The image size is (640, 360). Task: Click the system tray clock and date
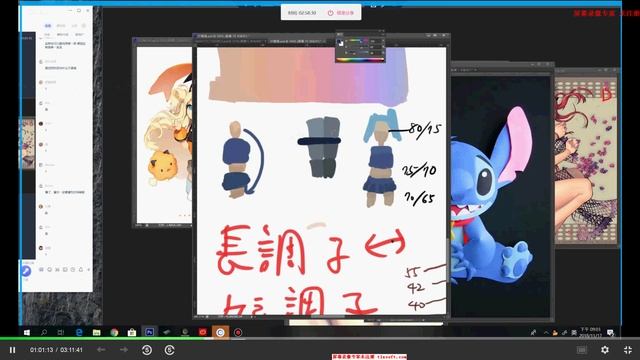click(591, 332)
